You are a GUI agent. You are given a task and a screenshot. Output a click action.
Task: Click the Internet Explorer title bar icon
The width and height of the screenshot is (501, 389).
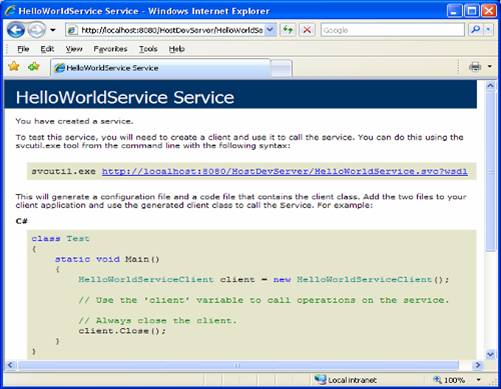click(10, 11)
